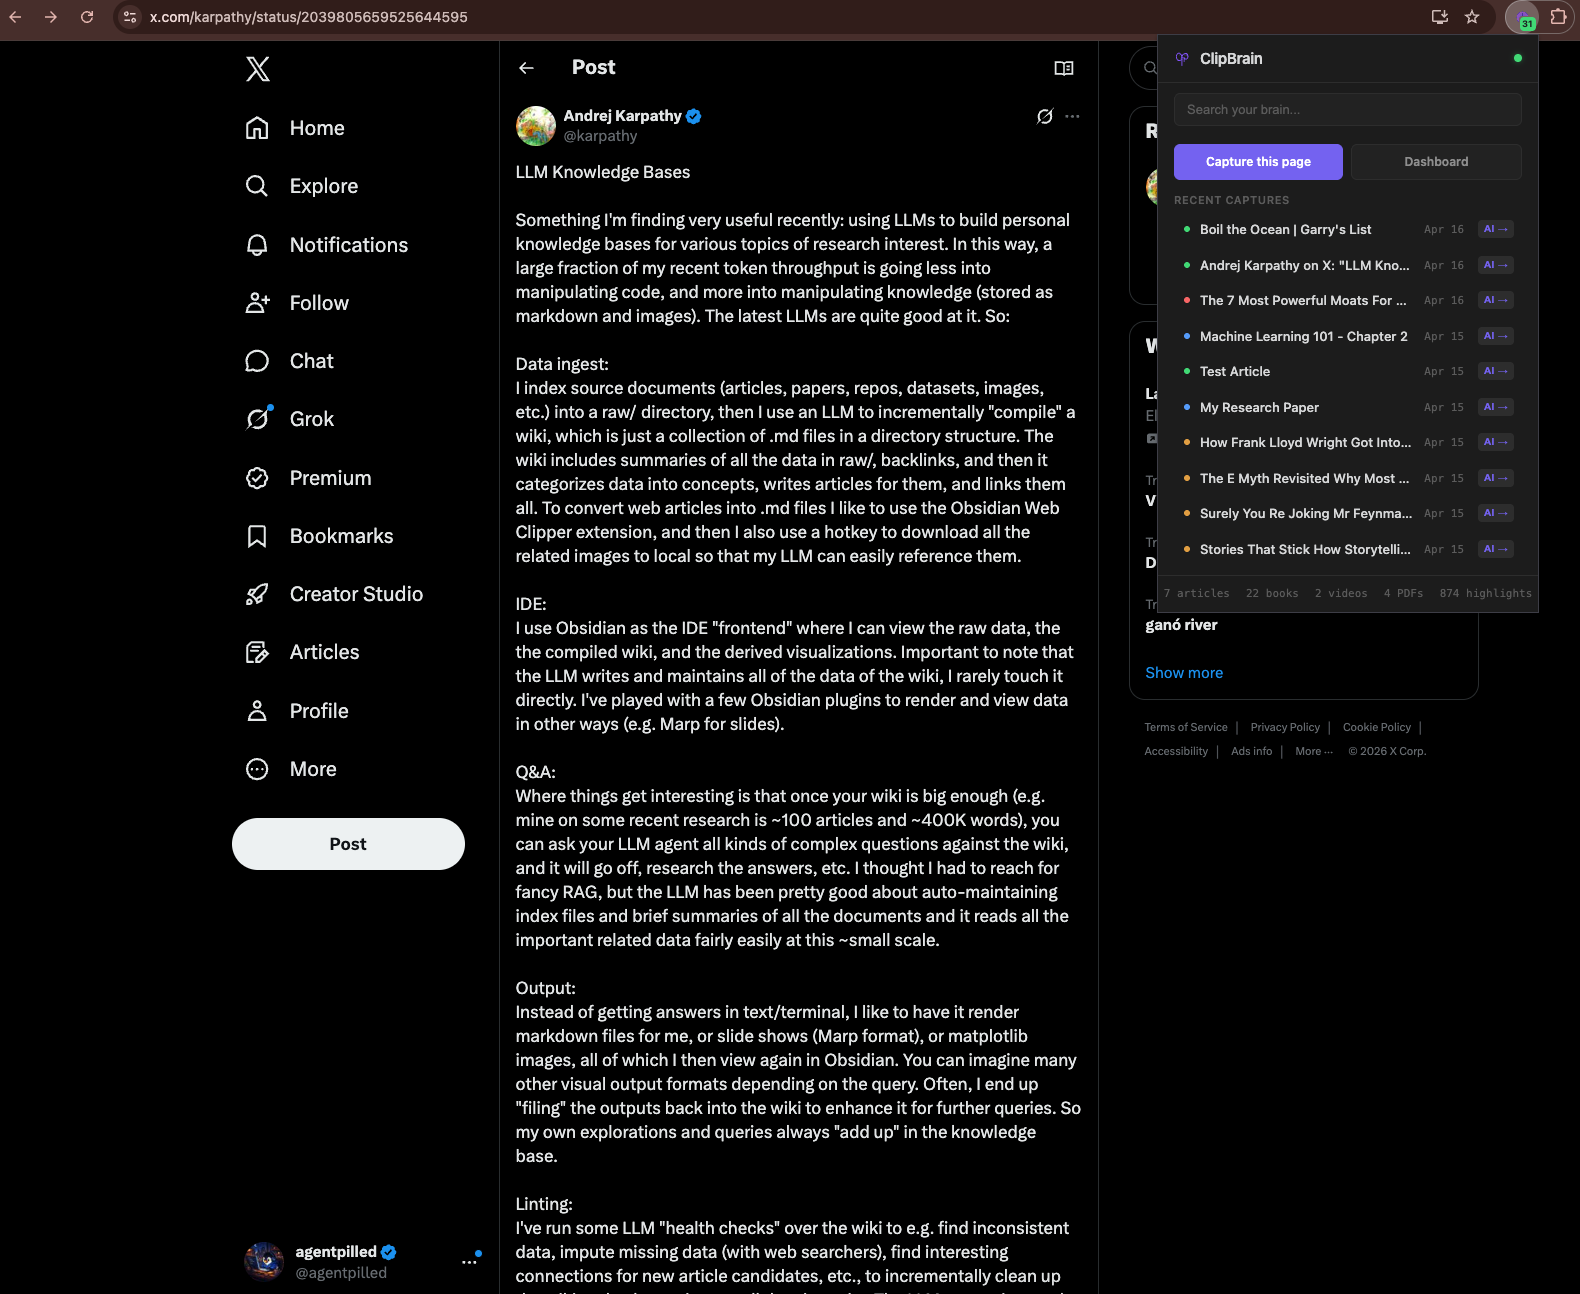Open More options in the sidebar
1580x1294 pixels.
click(291, 769)
